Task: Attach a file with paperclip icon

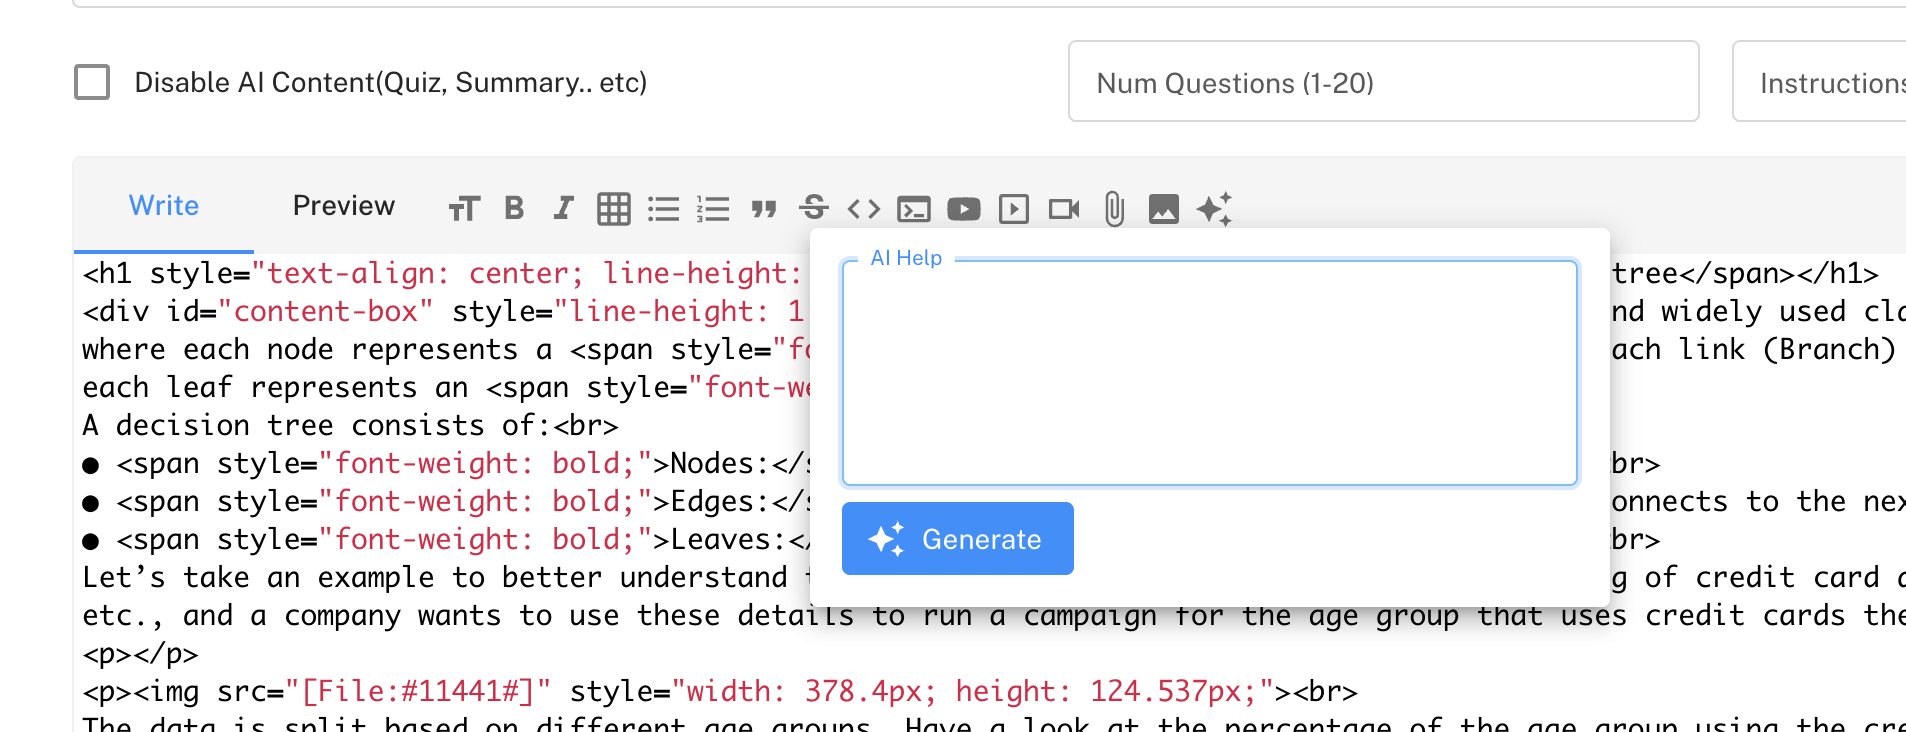Action: [1114, 209]
